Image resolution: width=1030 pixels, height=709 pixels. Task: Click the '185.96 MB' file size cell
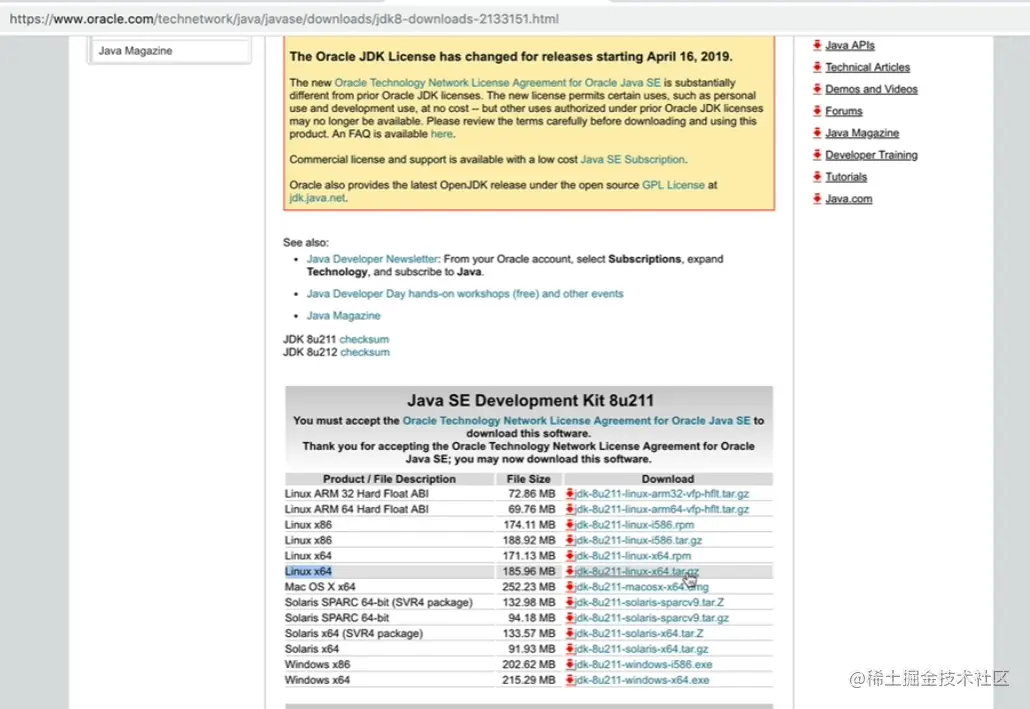coord(529,571)
